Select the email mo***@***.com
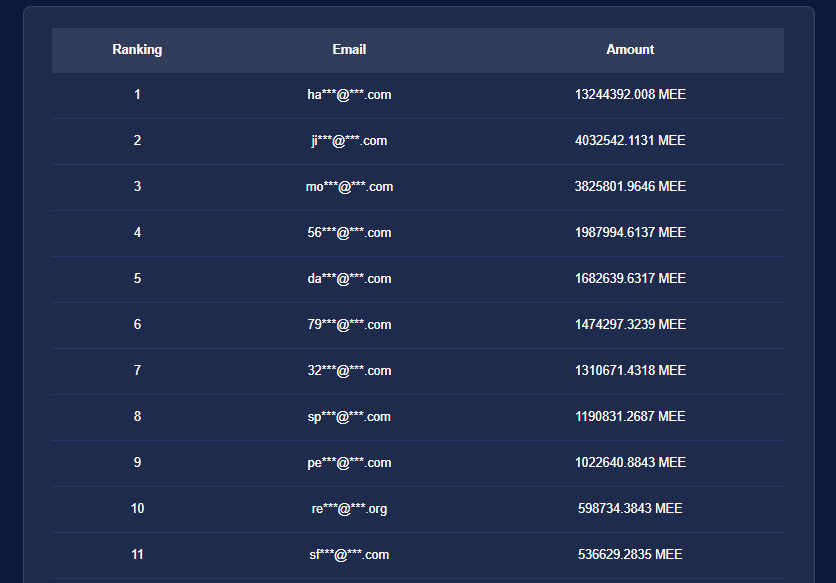836x583 pixels. tap(349, 187)
